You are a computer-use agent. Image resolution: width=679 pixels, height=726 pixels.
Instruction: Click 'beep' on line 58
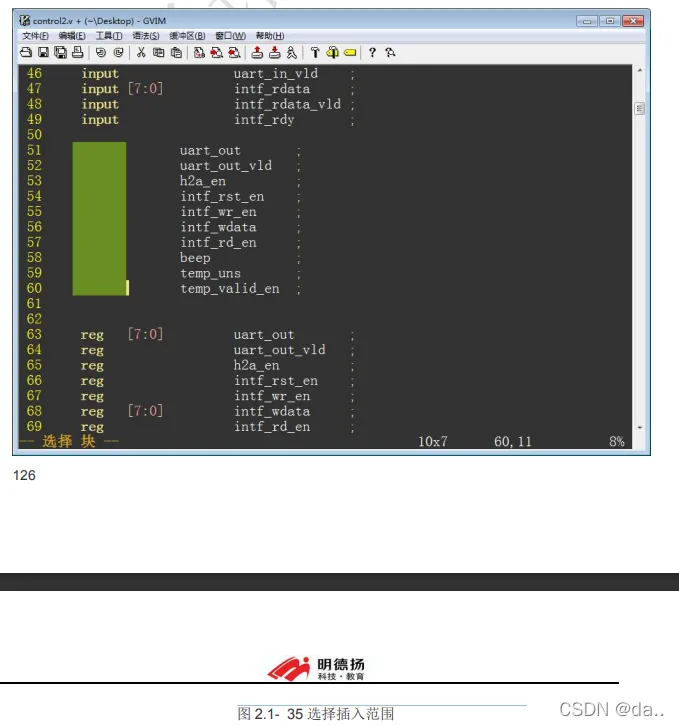[195, 258]
